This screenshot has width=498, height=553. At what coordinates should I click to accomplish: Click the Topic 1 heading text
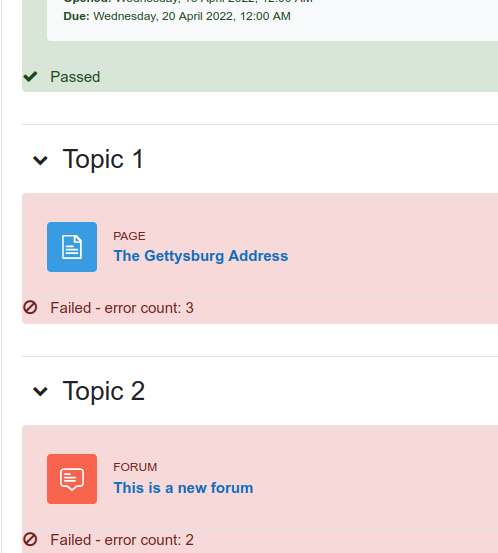tap(103, 159)
